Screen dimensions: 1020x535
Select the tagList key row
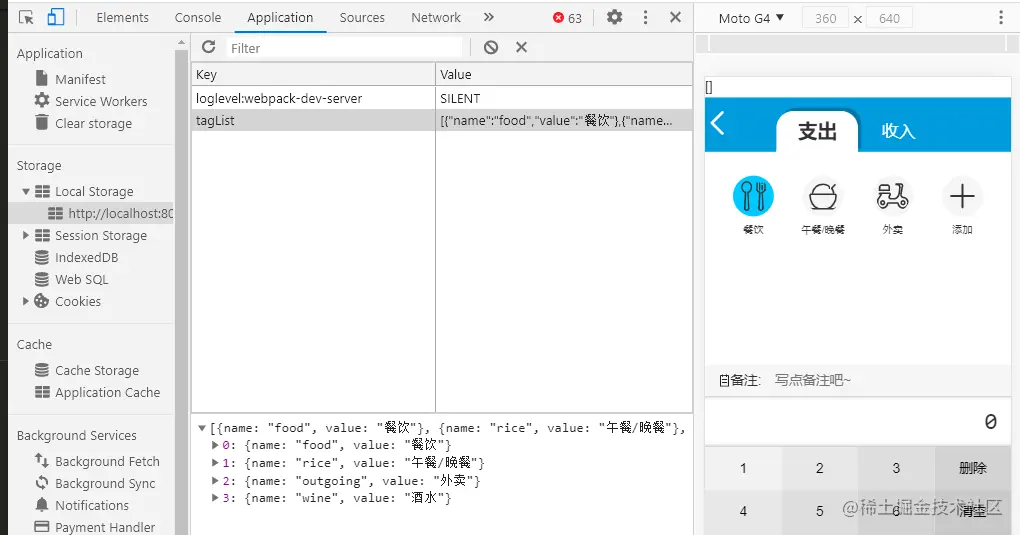pos(313,120)
